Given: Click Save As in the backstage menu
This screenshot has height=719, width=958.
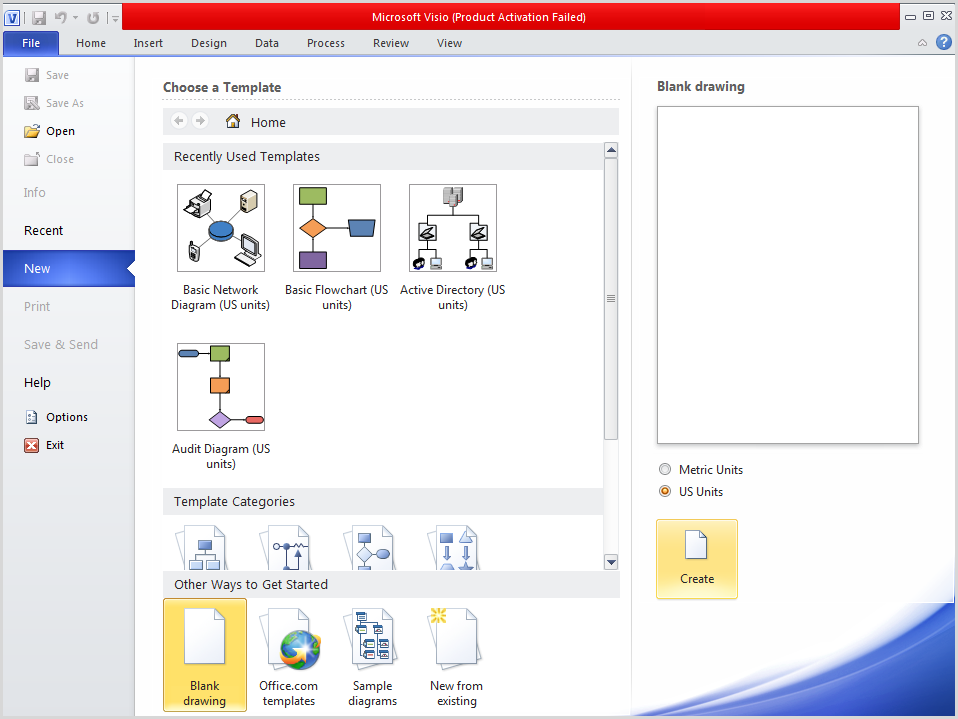Looking at the screenshot, I should (54, 103).
